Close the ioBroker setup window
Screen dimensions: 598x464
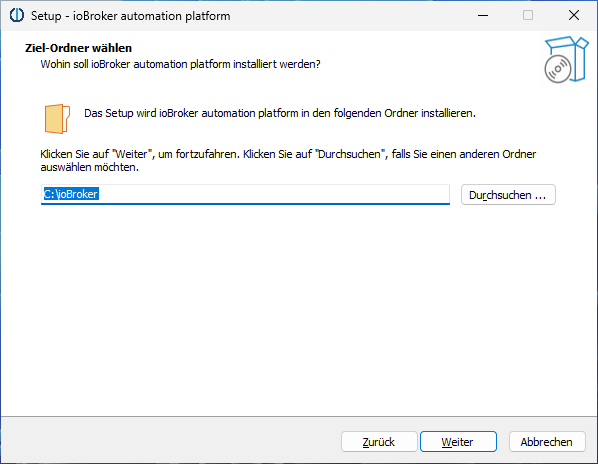click(574, 15)
